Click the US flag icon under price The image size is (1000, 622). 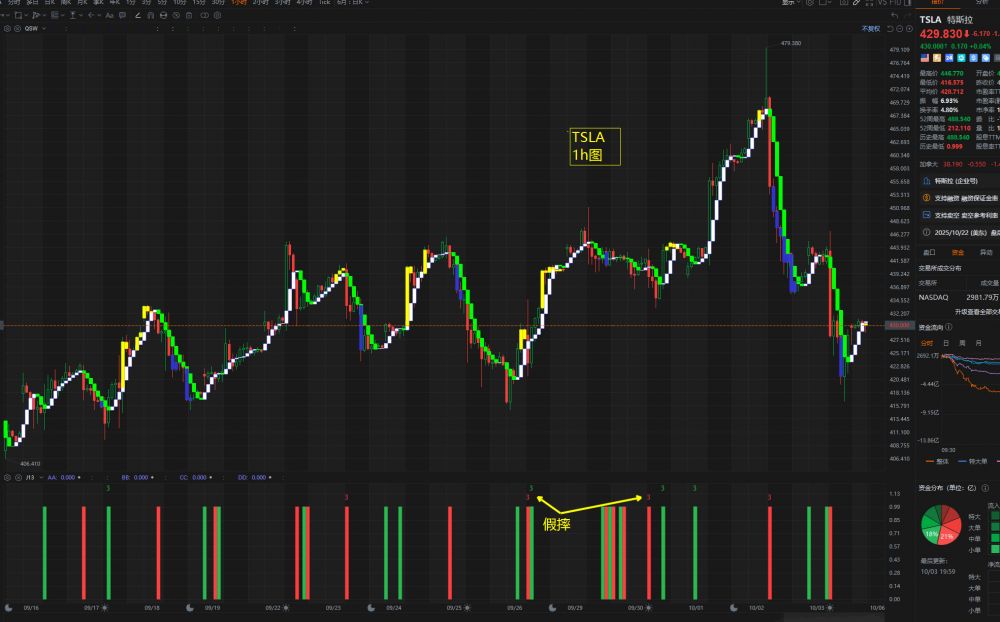tap(923, 58)
